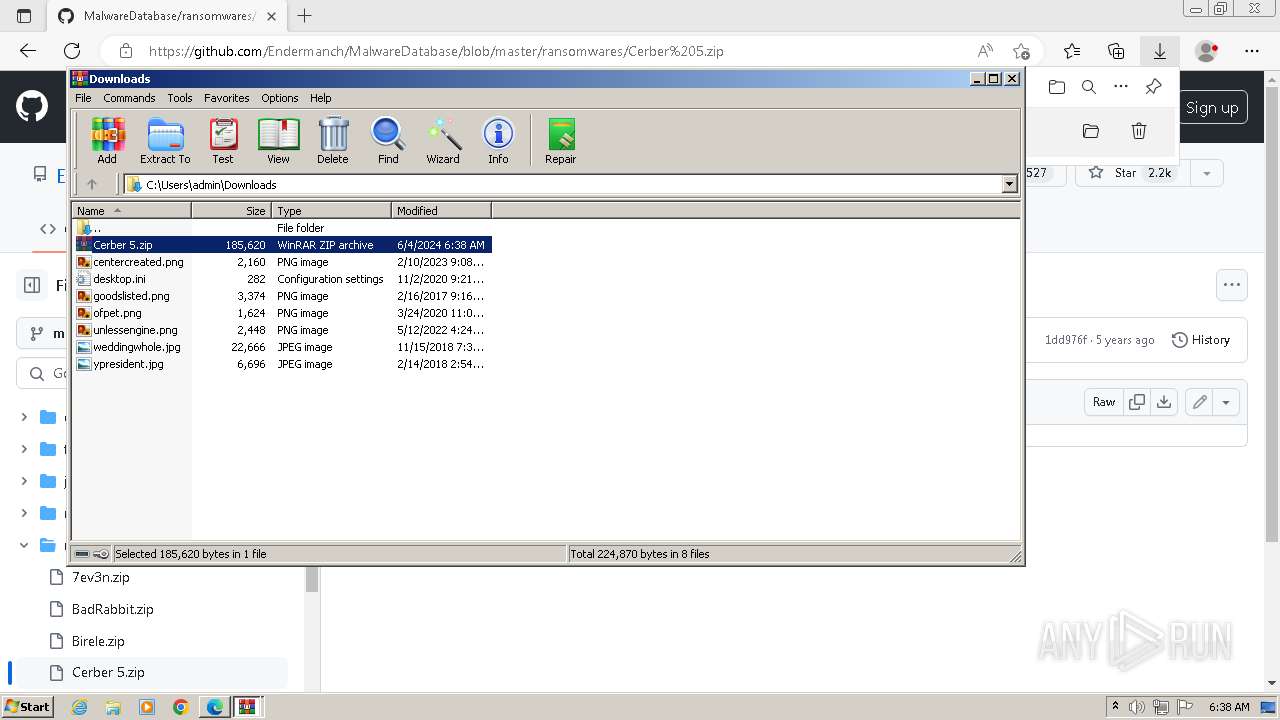Open the View toolbar icon
Viewport: 1280px width, 720px height.
point(278,140)
